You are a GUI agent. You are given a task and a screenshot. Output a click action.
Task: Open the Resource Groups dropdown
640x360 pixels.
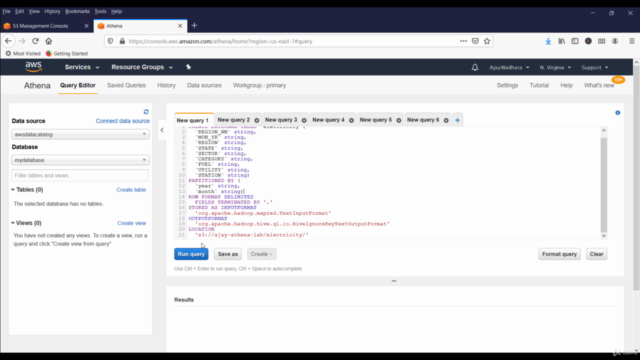tap(142, 67)
